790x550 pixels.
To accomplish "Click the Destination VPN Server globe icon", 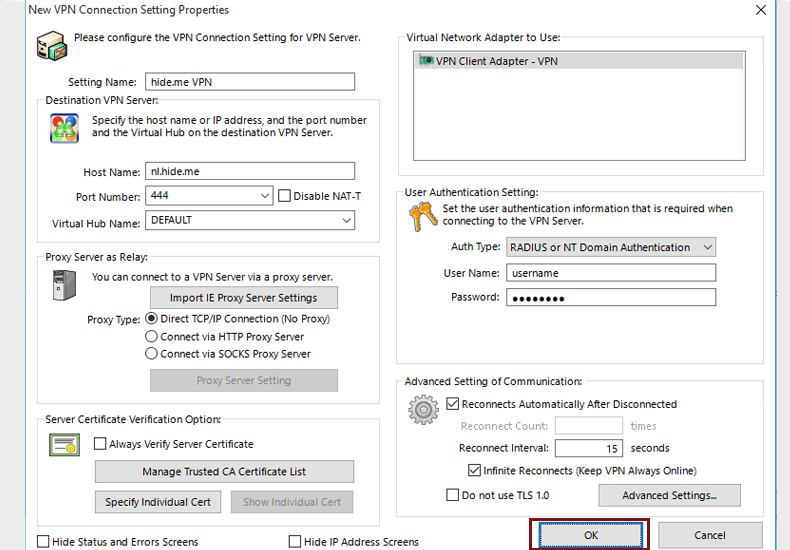I will coord(64,129).
